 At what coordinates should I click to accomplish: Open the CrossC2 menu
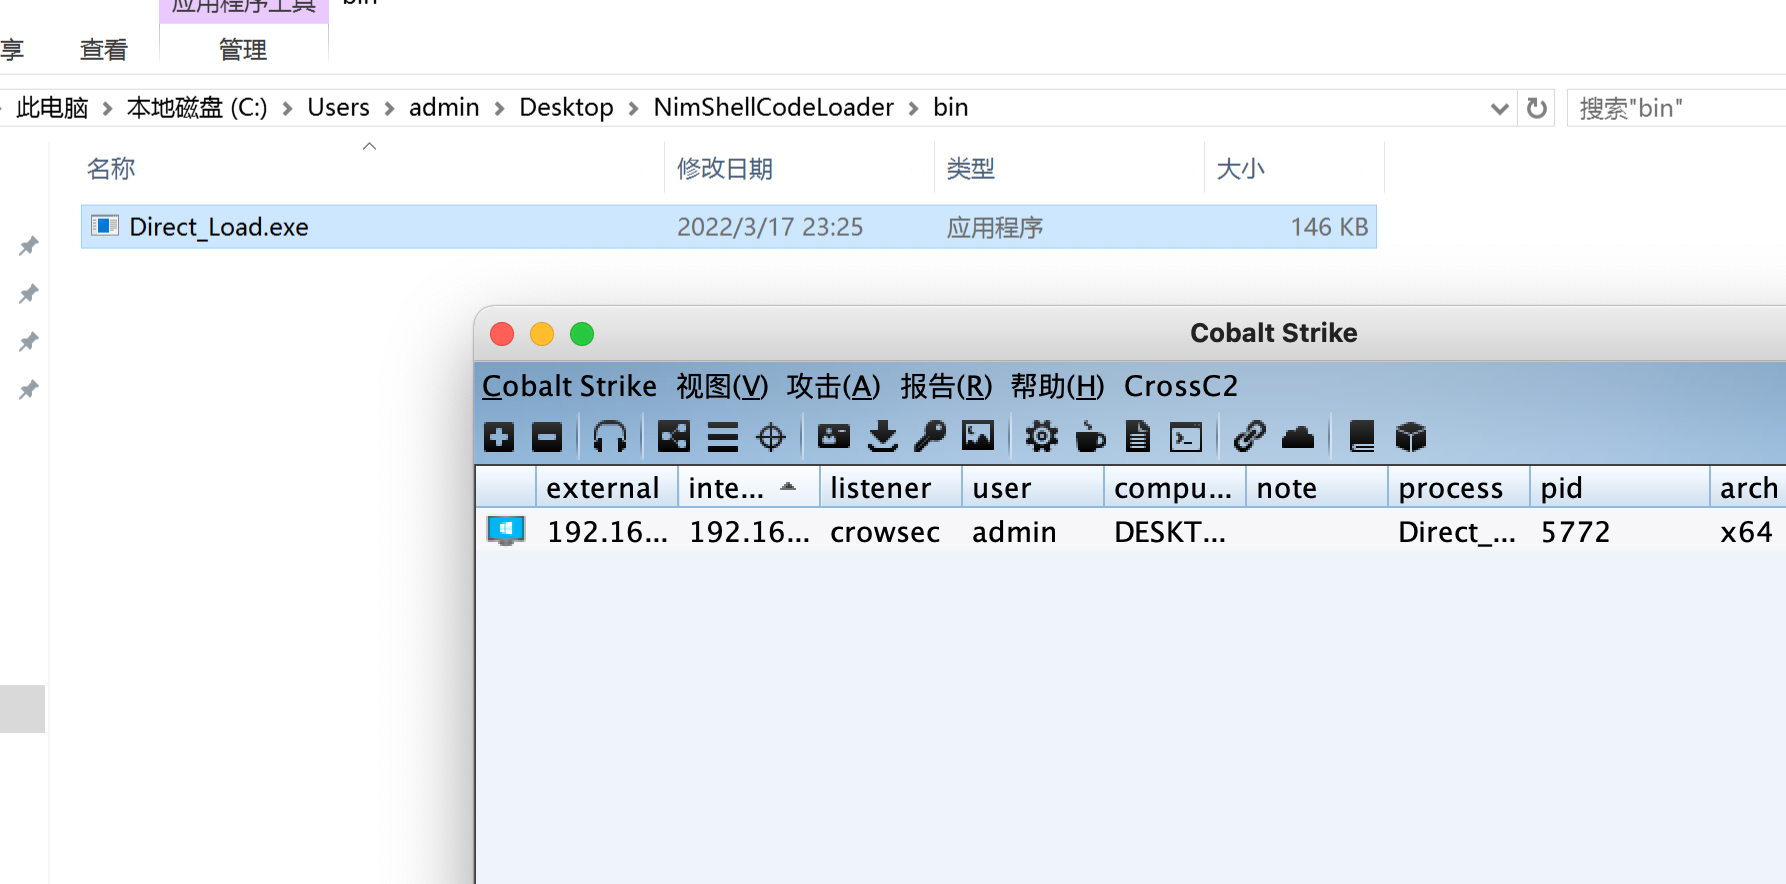(1181, 386)
